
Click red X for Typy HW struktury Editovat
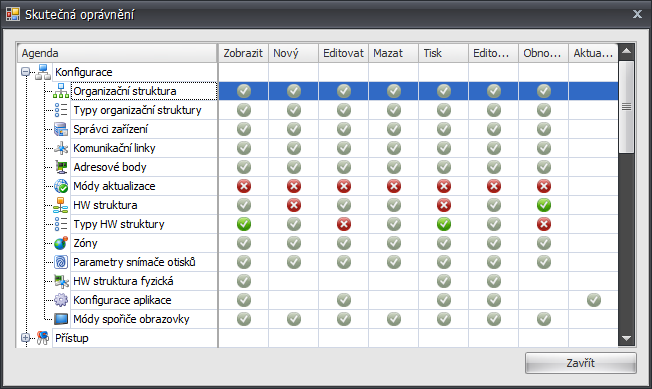[344, 224]
